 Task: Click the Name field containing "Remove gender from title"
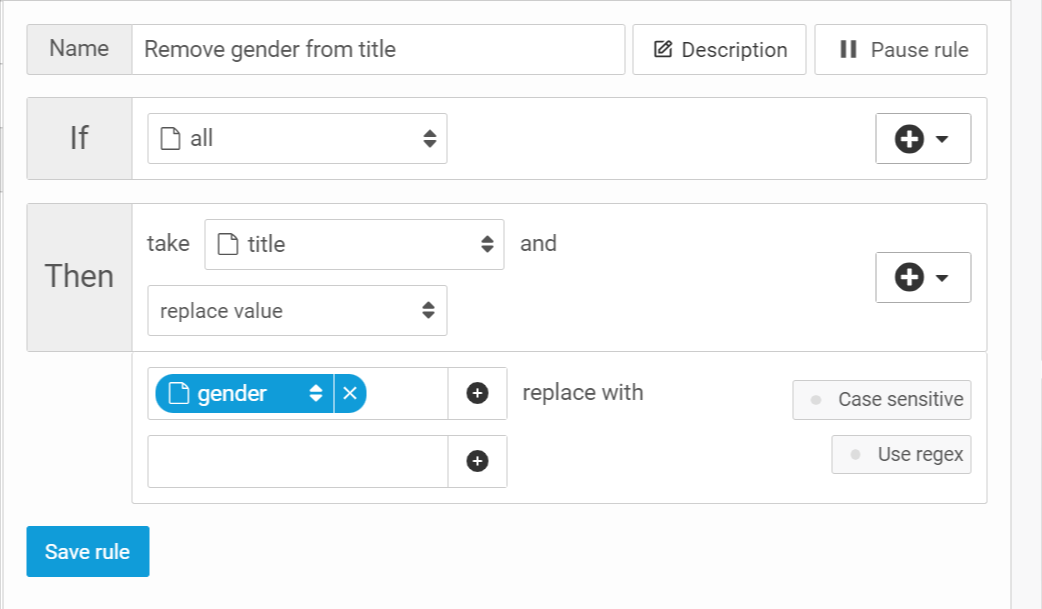(378, 50)
